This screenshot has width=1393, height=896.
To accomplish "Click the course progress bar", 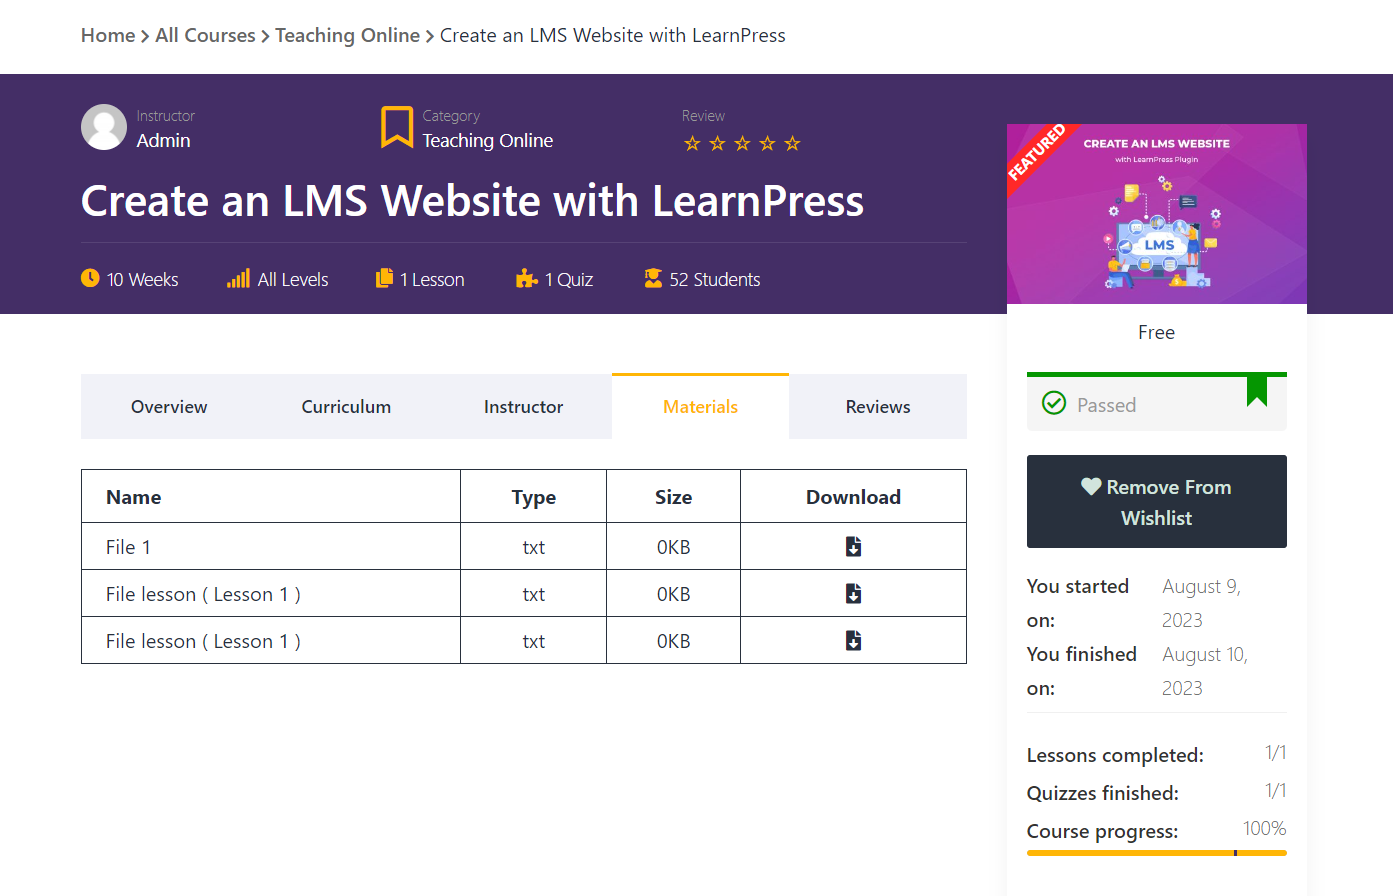I will (x=1157, y=853).
